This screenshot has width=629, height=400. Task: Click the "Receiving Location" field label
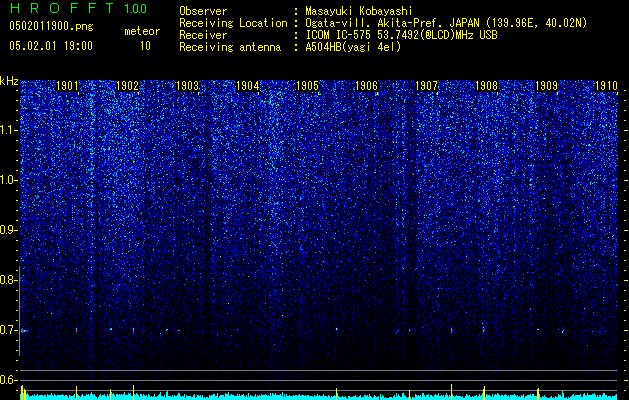[233, 23]
